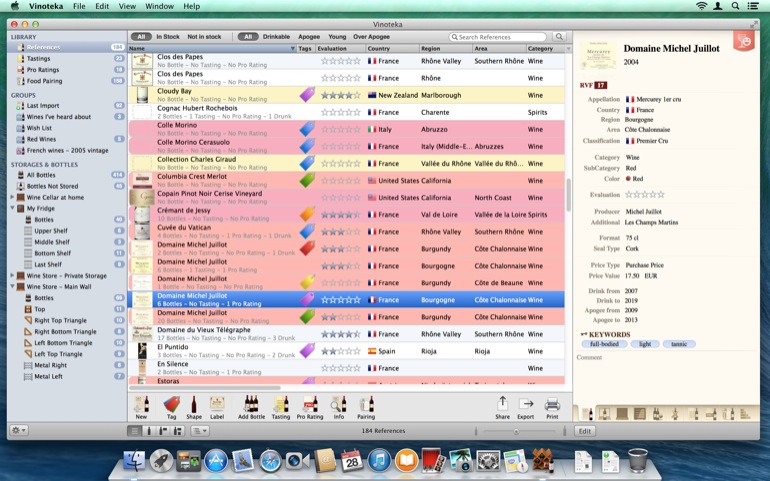
Task: Open the Info magnifier icon
Action: pos(338,404)
